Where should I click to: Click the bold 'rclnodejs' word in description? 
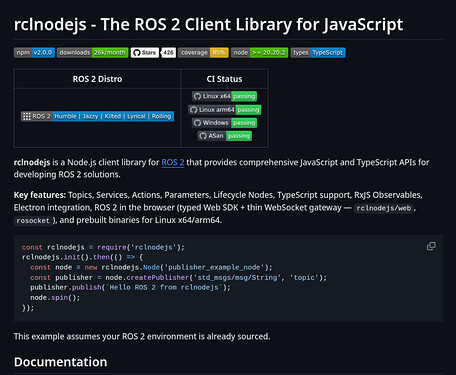(x=32, y=162)
